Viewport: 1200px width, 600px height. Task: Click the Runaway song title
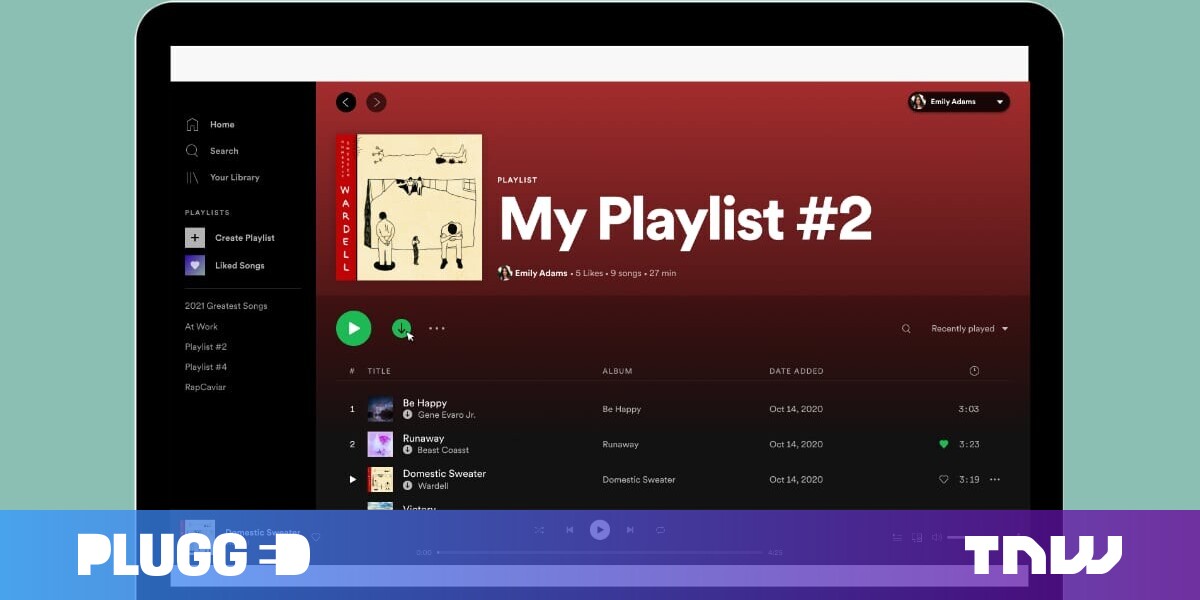pos(423,438)
